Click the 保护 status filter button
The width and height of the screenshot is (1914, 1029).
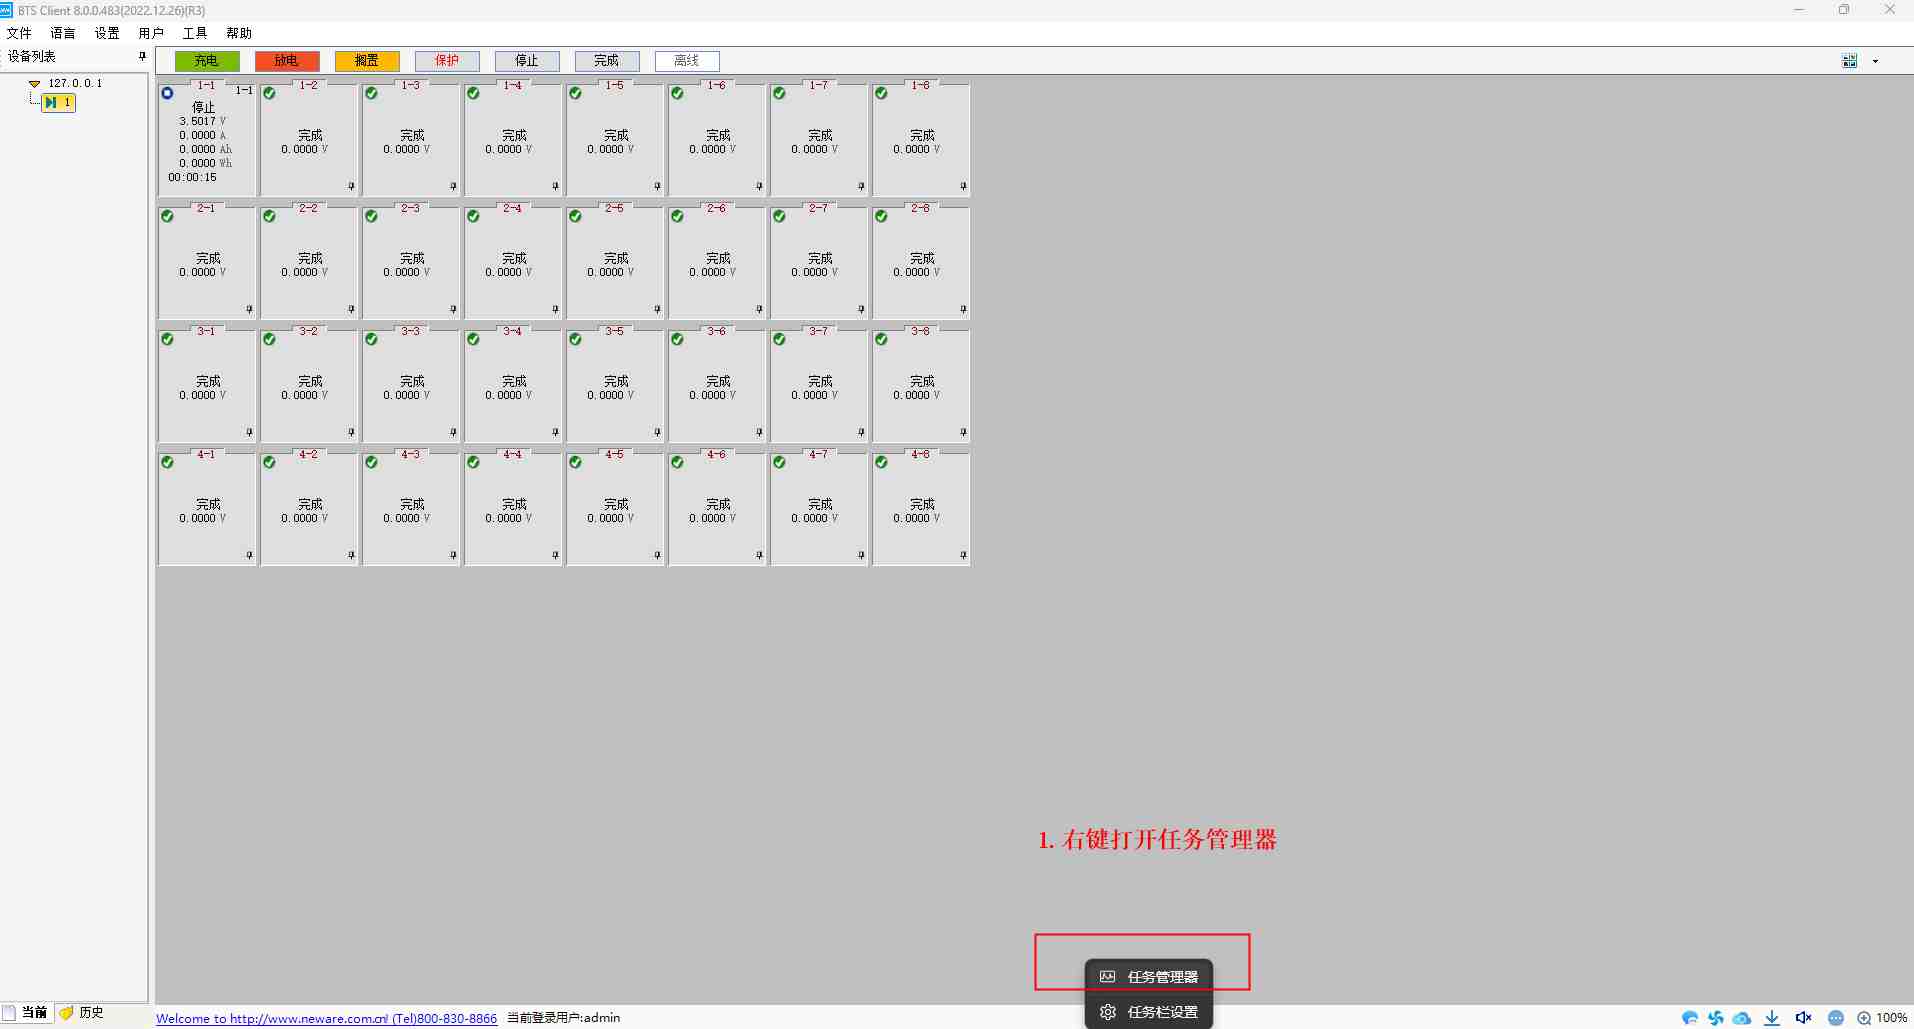[x=447, y=61]
